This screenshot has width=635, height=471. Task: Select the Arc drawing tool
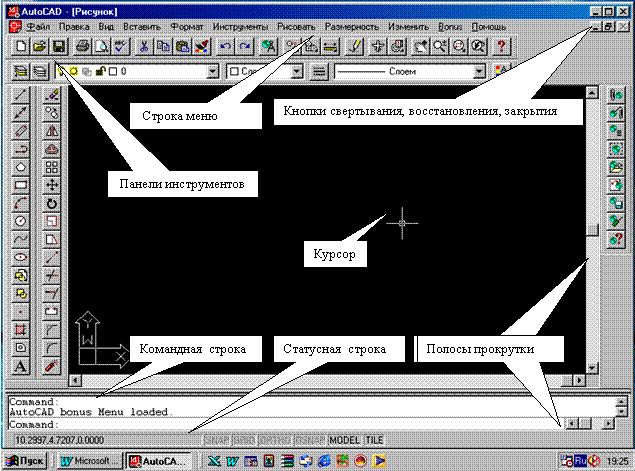[20, 203]
